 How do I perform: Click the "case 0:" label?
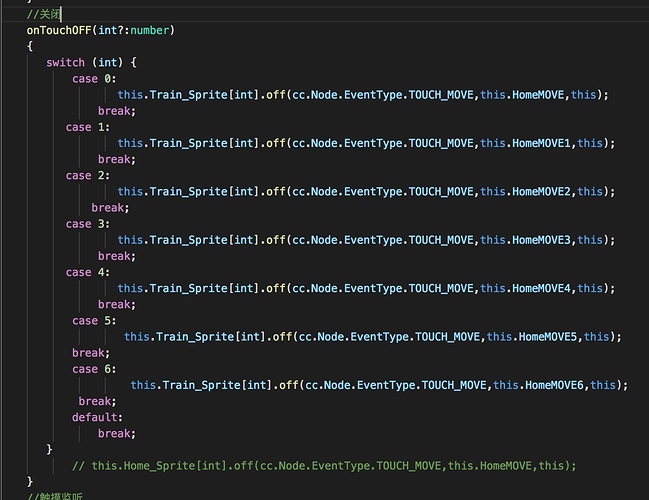click(94, 78)
